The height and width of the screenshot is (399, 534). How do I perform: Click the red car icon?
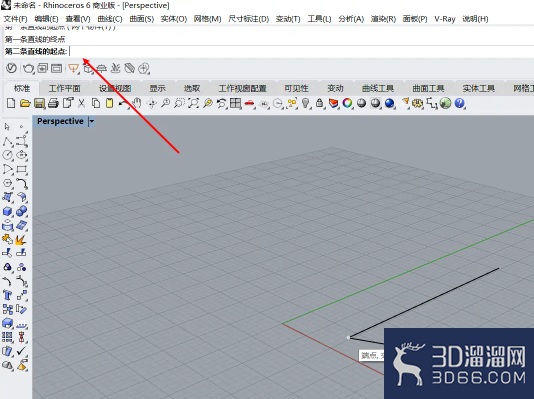(250, 103)
